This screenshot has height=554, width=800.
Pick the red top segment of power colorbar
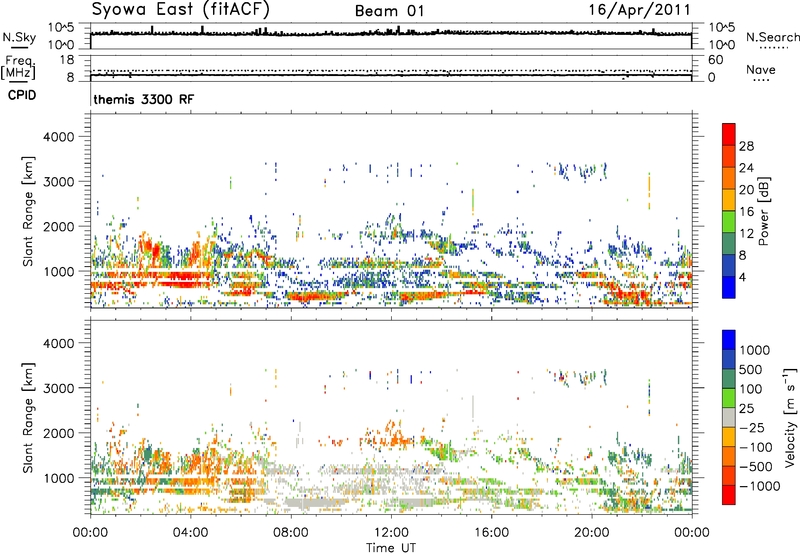729,135
